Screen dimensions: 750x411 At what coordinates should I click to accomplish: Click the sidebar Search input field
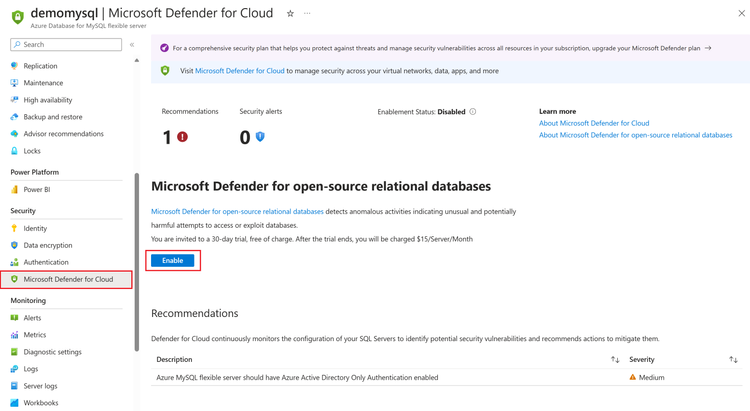66,44
